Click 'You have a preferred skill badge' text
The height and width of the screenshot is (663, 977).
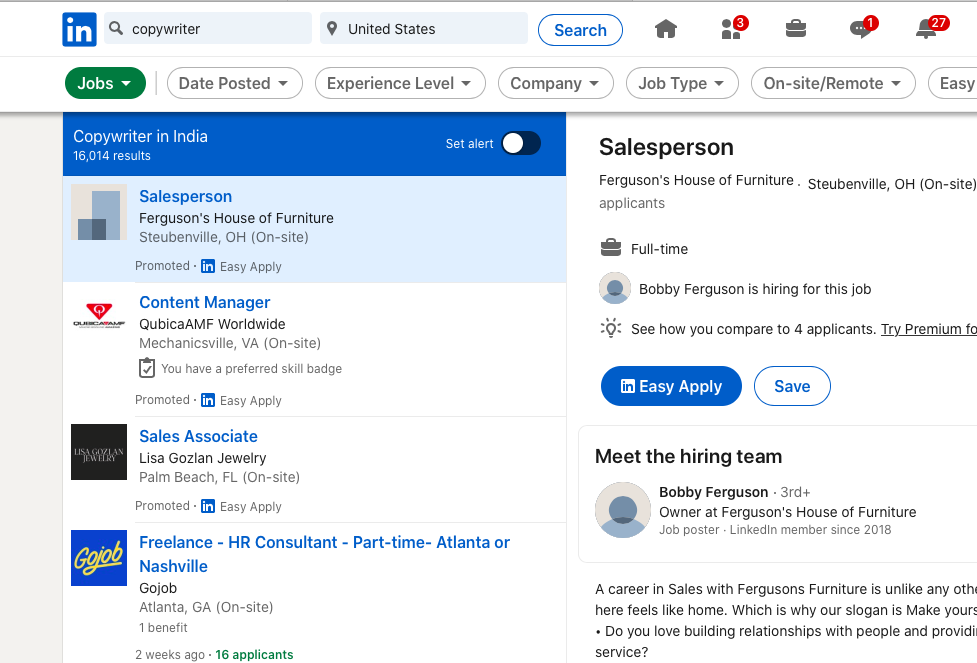click(x=251, y=368)
